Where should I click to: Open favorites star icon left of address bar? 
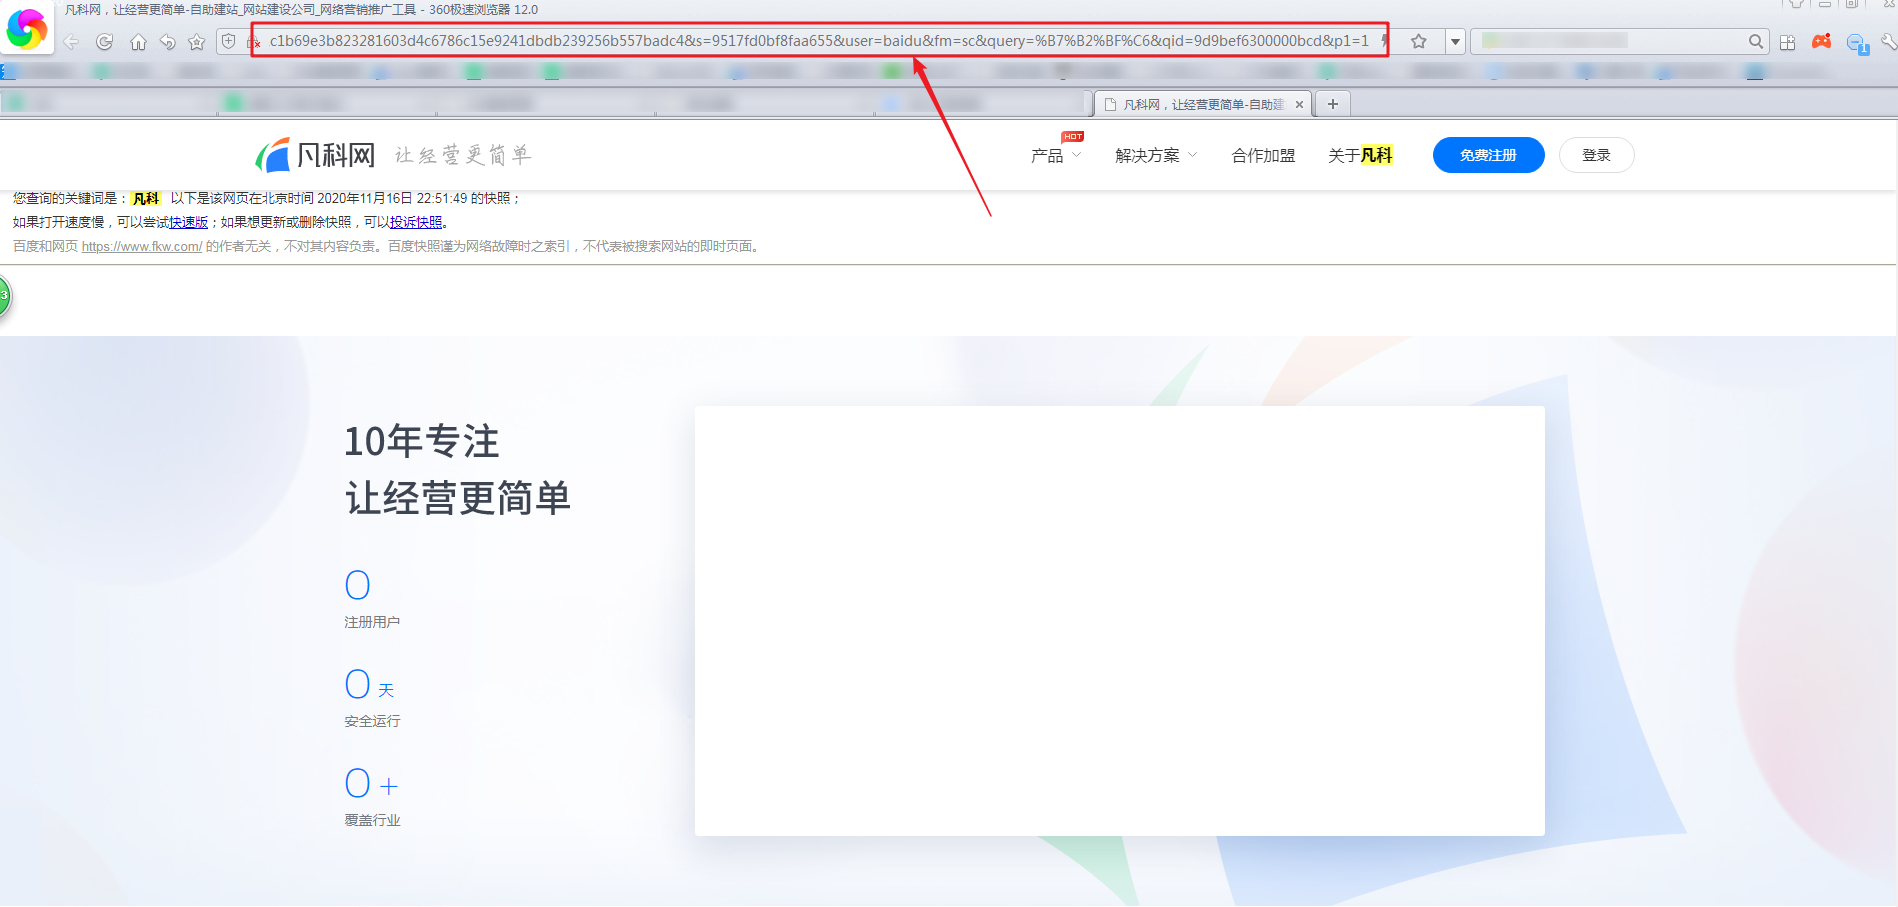tap(197, 42)
